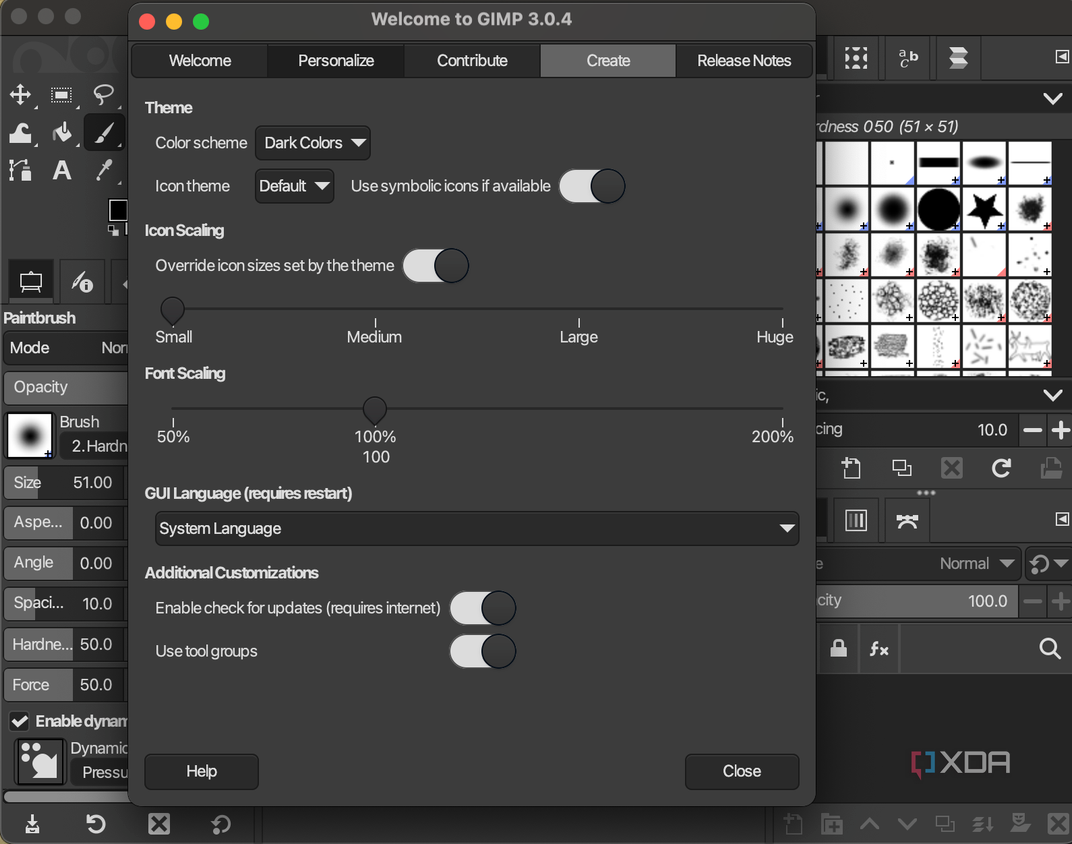Open the Tool Options tab icon
The width and height of the screenshot is (1072, 844).
point(31,282)
